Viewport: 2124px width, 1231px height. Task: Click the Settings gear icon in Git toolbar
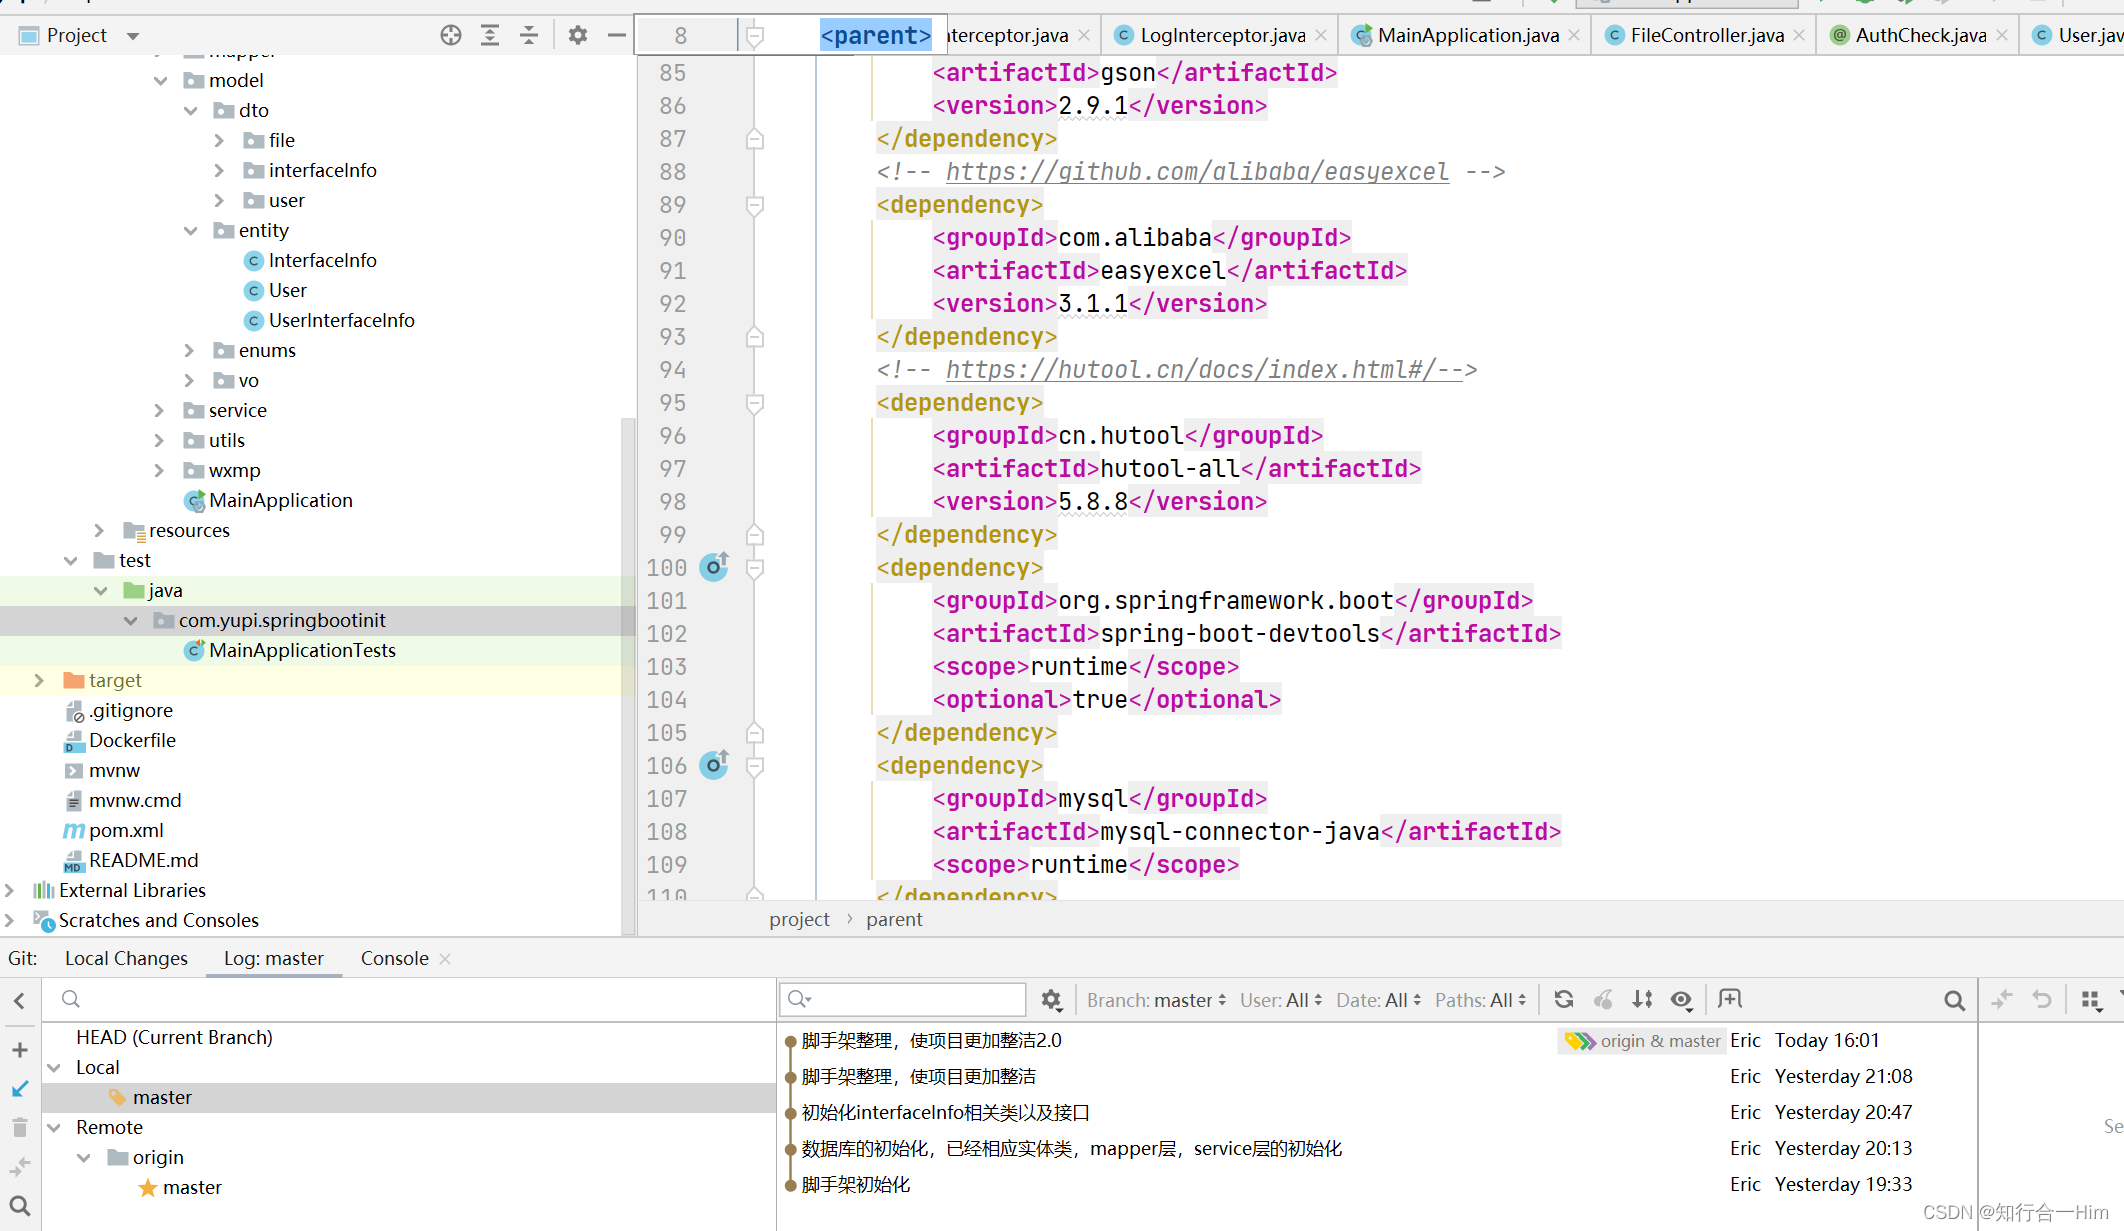[x=1053, y=999]
